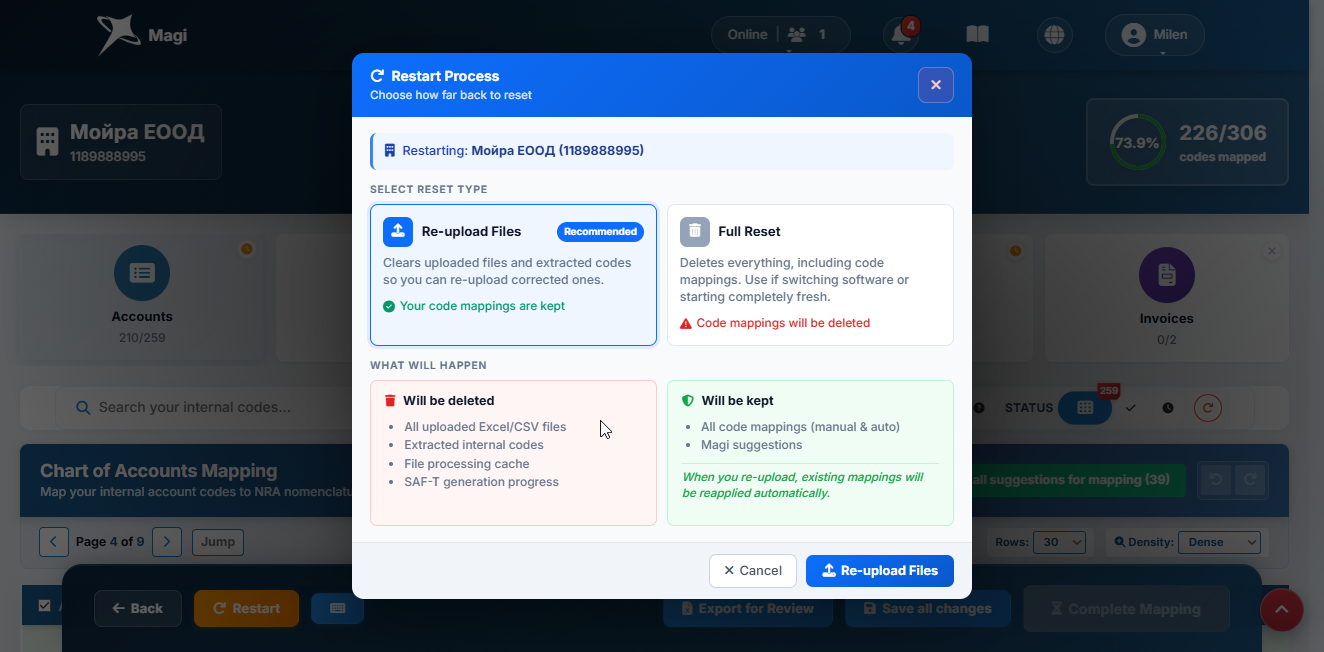The width and height of the screenshot is (1324, 652).
Task: Click Save all changes
Action: pos(928,609)
